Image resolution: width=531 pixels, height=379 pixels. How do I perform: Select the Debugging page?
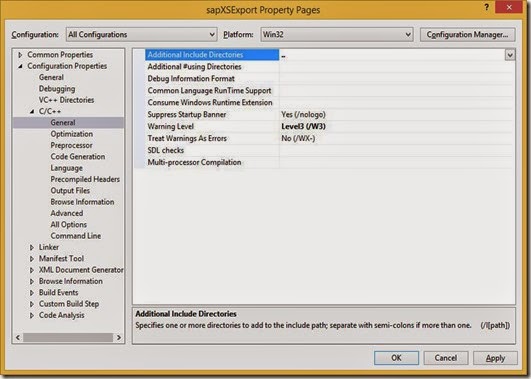coord(57,89)
